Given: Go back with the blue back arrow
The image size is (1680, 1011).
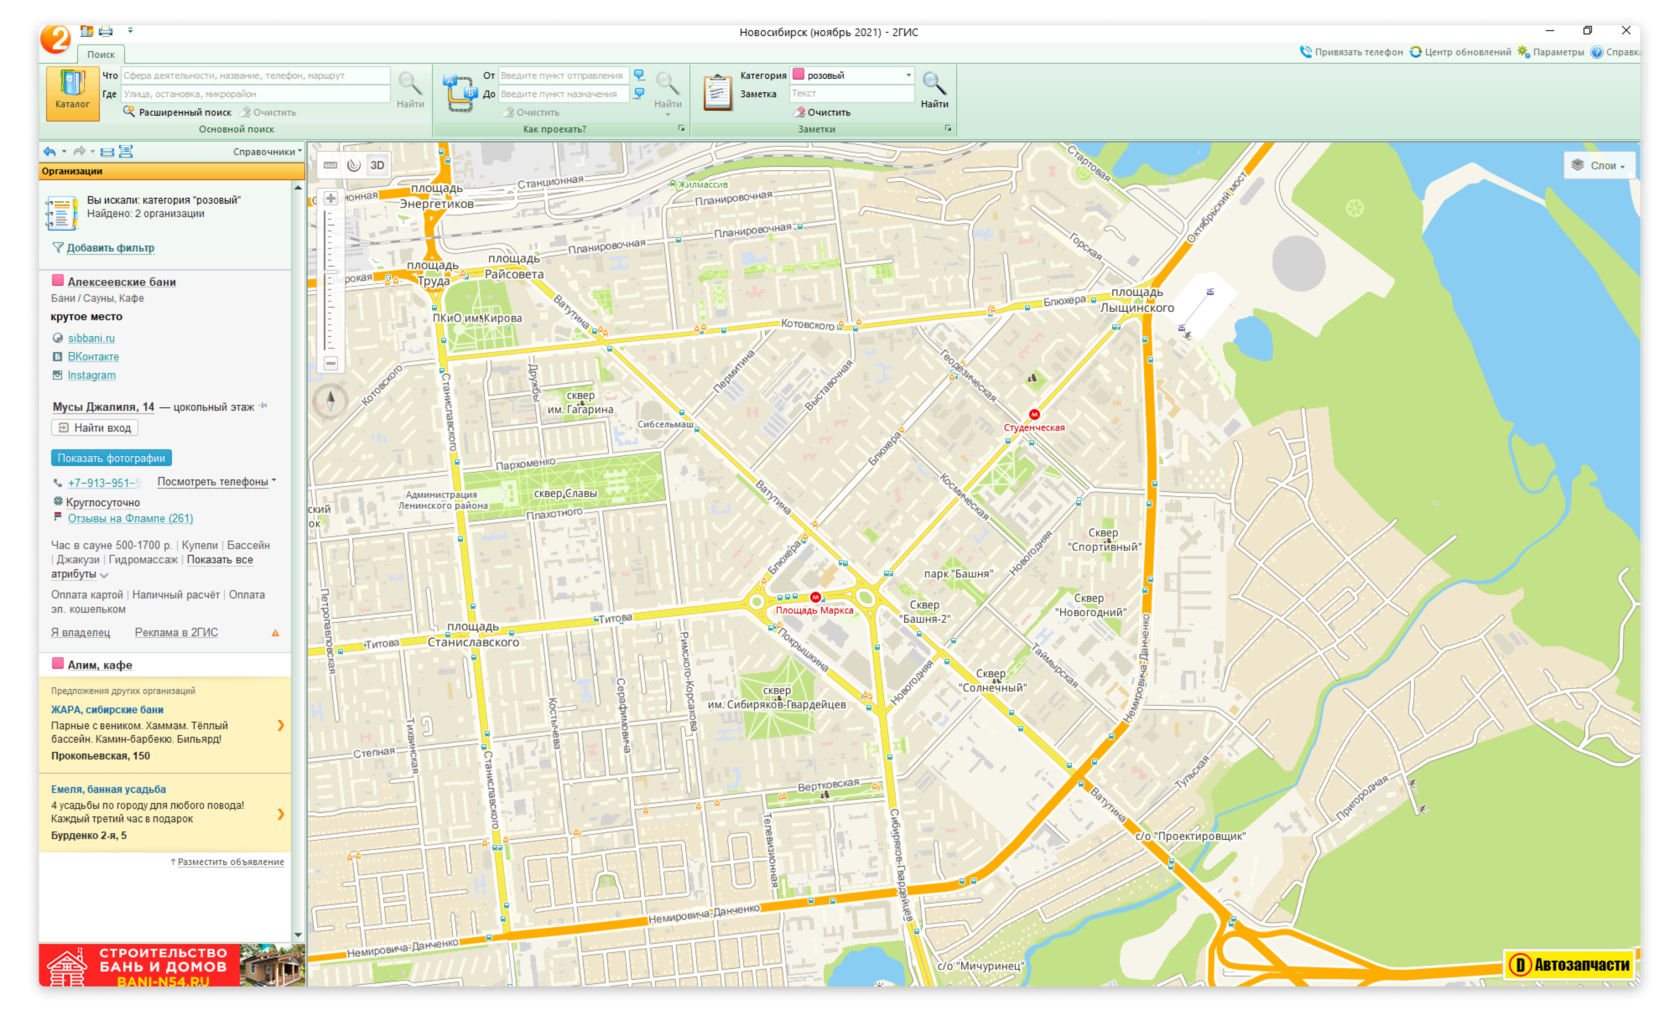Looking at the screenshot, I should pyautogui.click(x=49, y=152).
